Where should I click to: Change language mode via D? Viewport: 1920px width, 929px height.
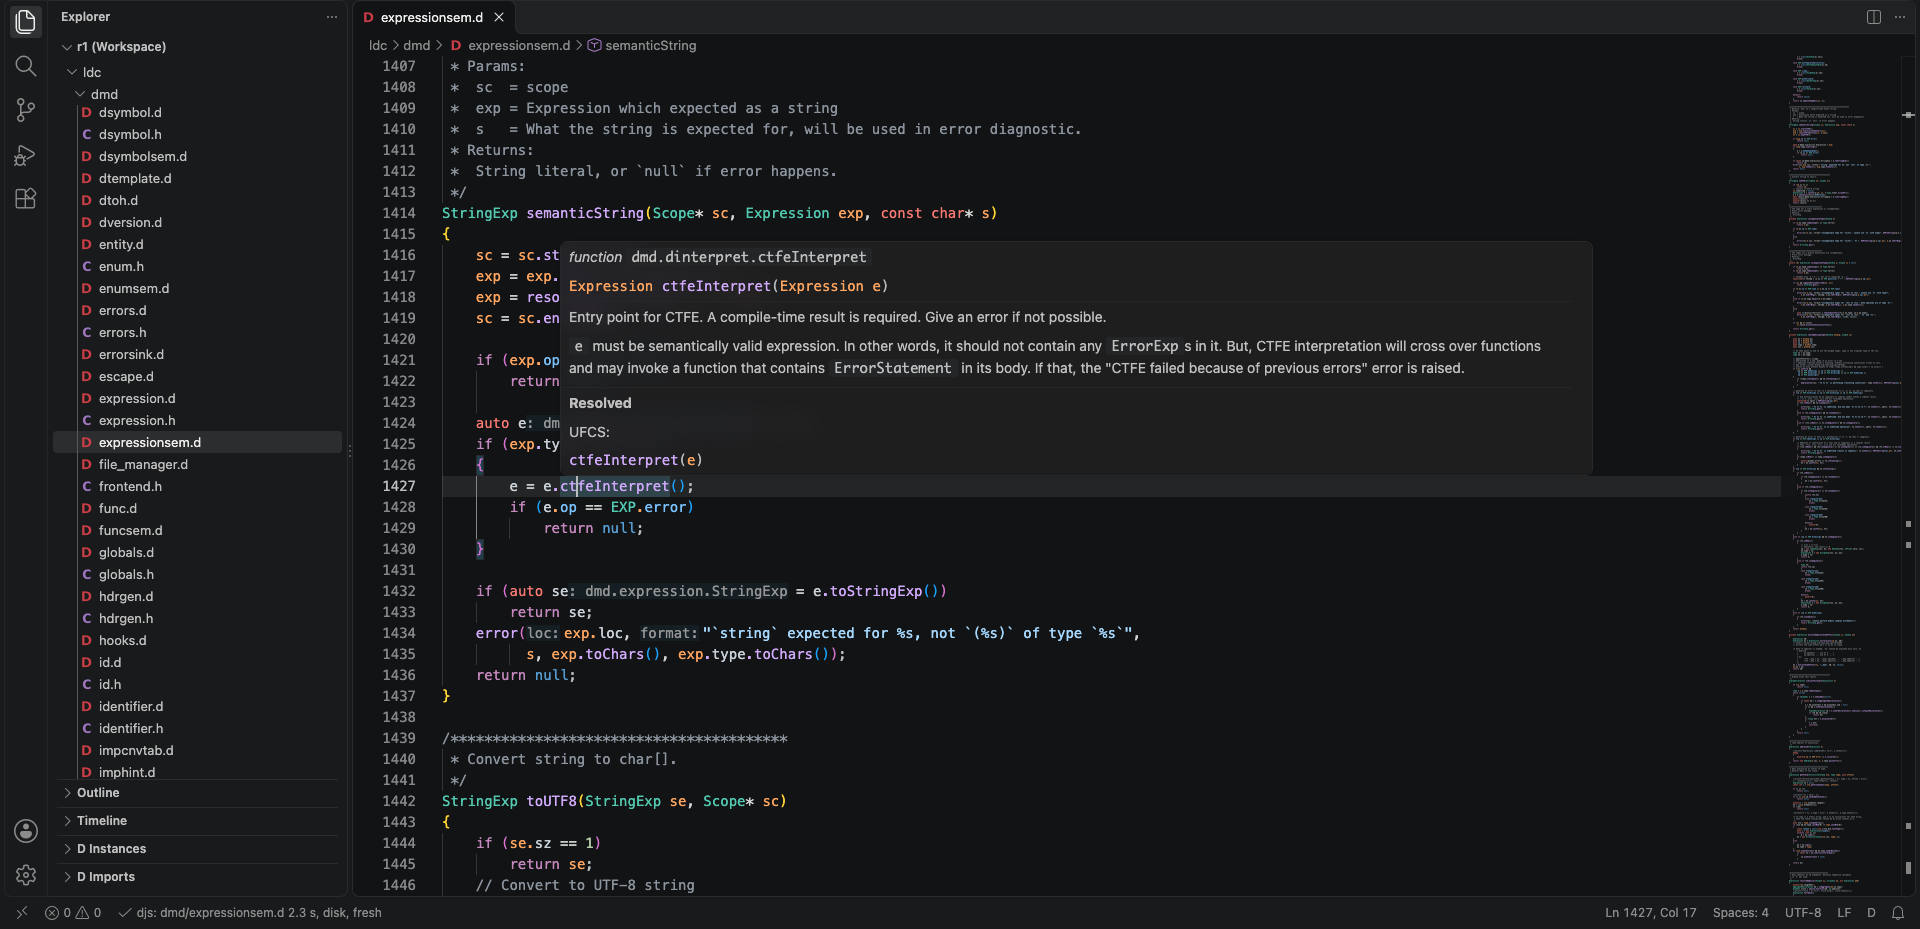[x=1871, y=912]
